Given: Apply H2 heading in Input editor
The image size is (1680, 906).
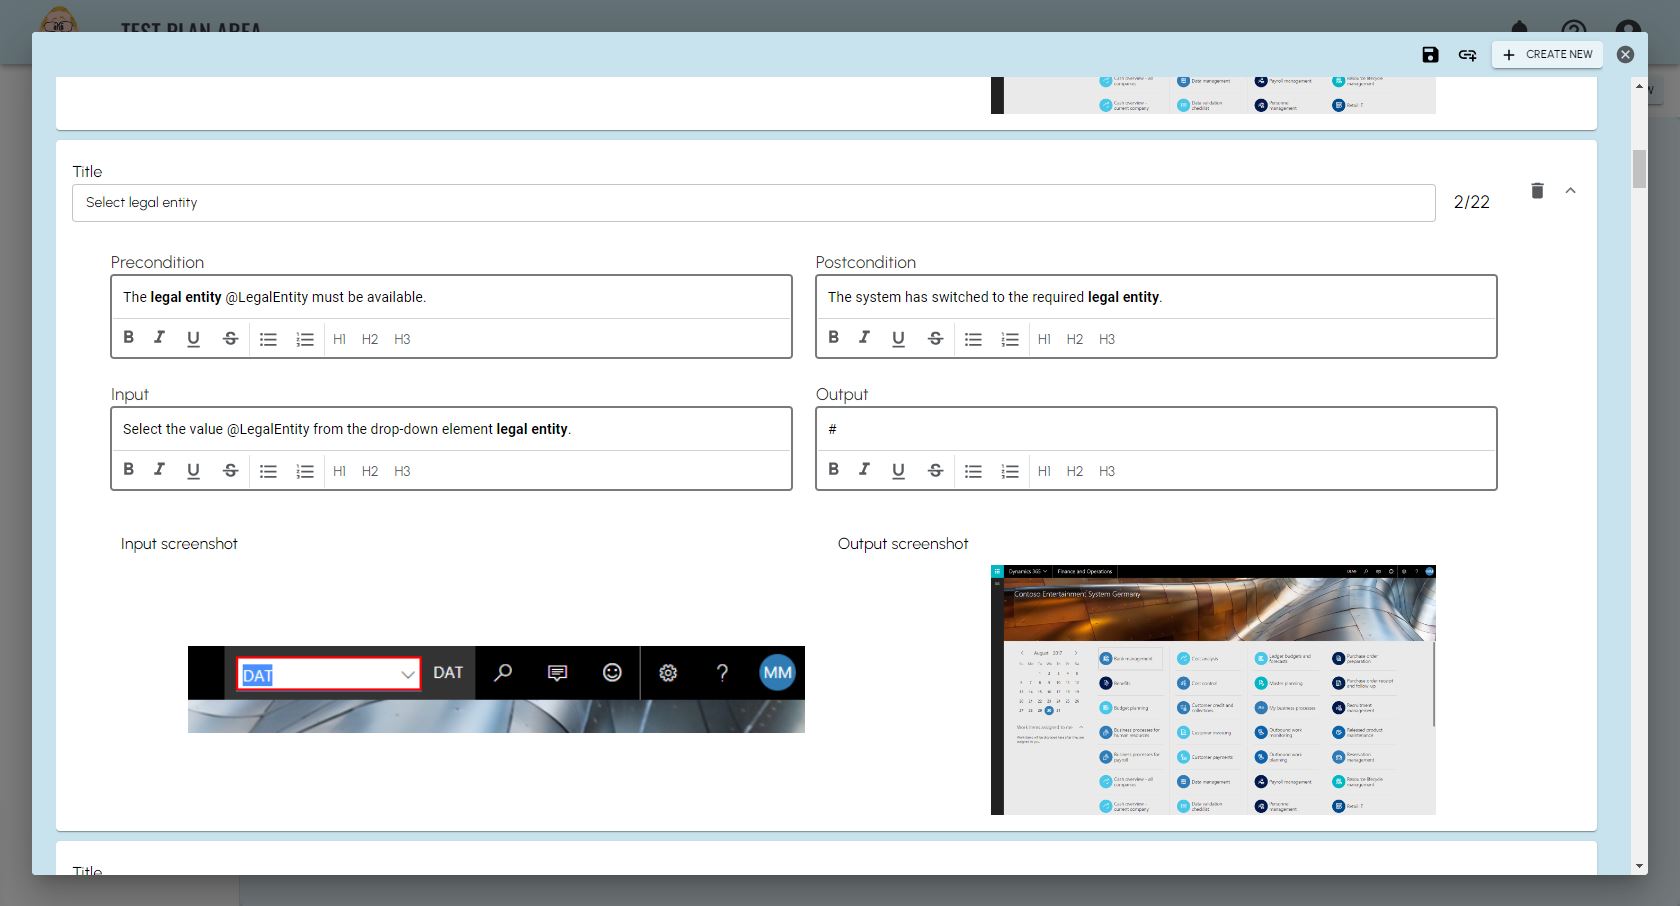Looking at the screenshot, I should click(370, 471).
